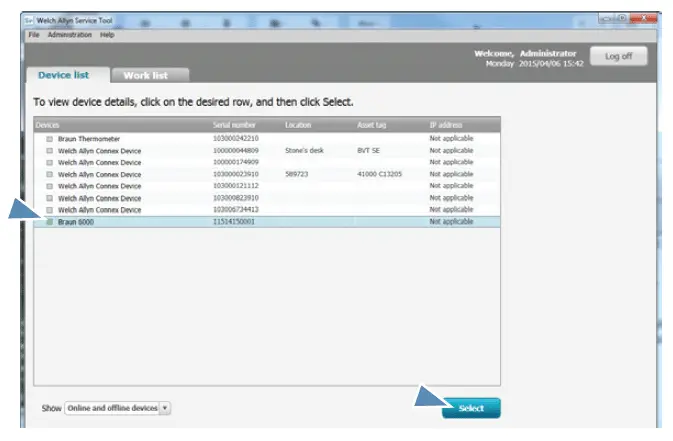Screen dimensions: 673x441
Task: Click the status icon of device 100000174909
Action: coord(50,163)
